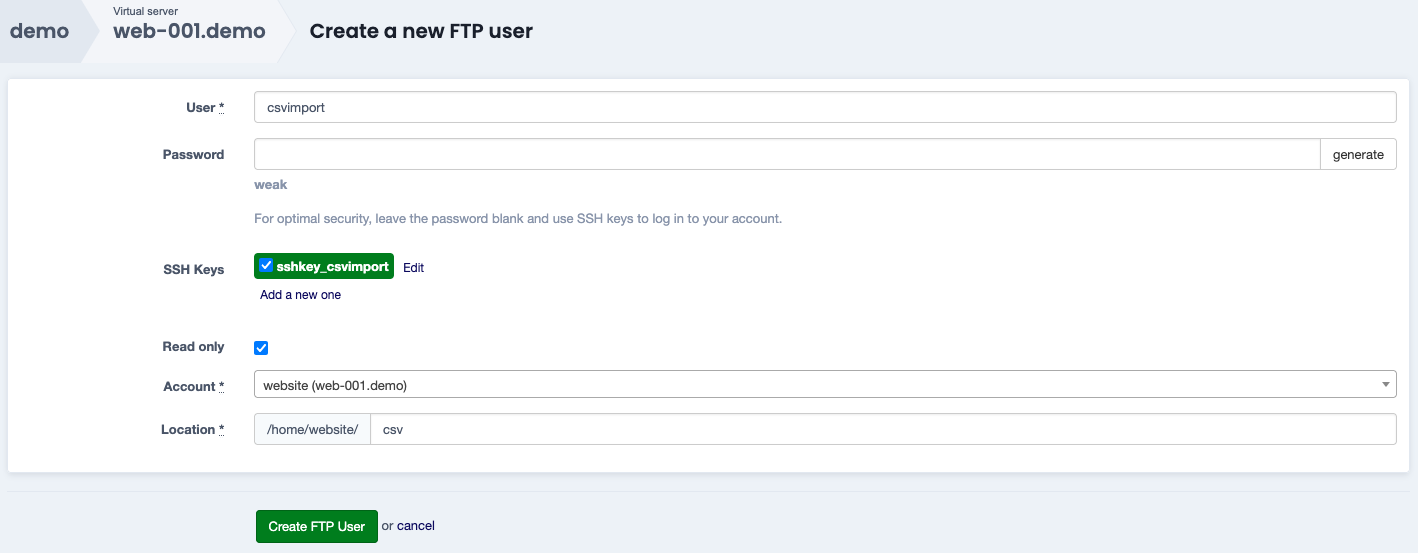1418x553 pixels.
Task: Click the Read only label text
Action: coord(194,347)
